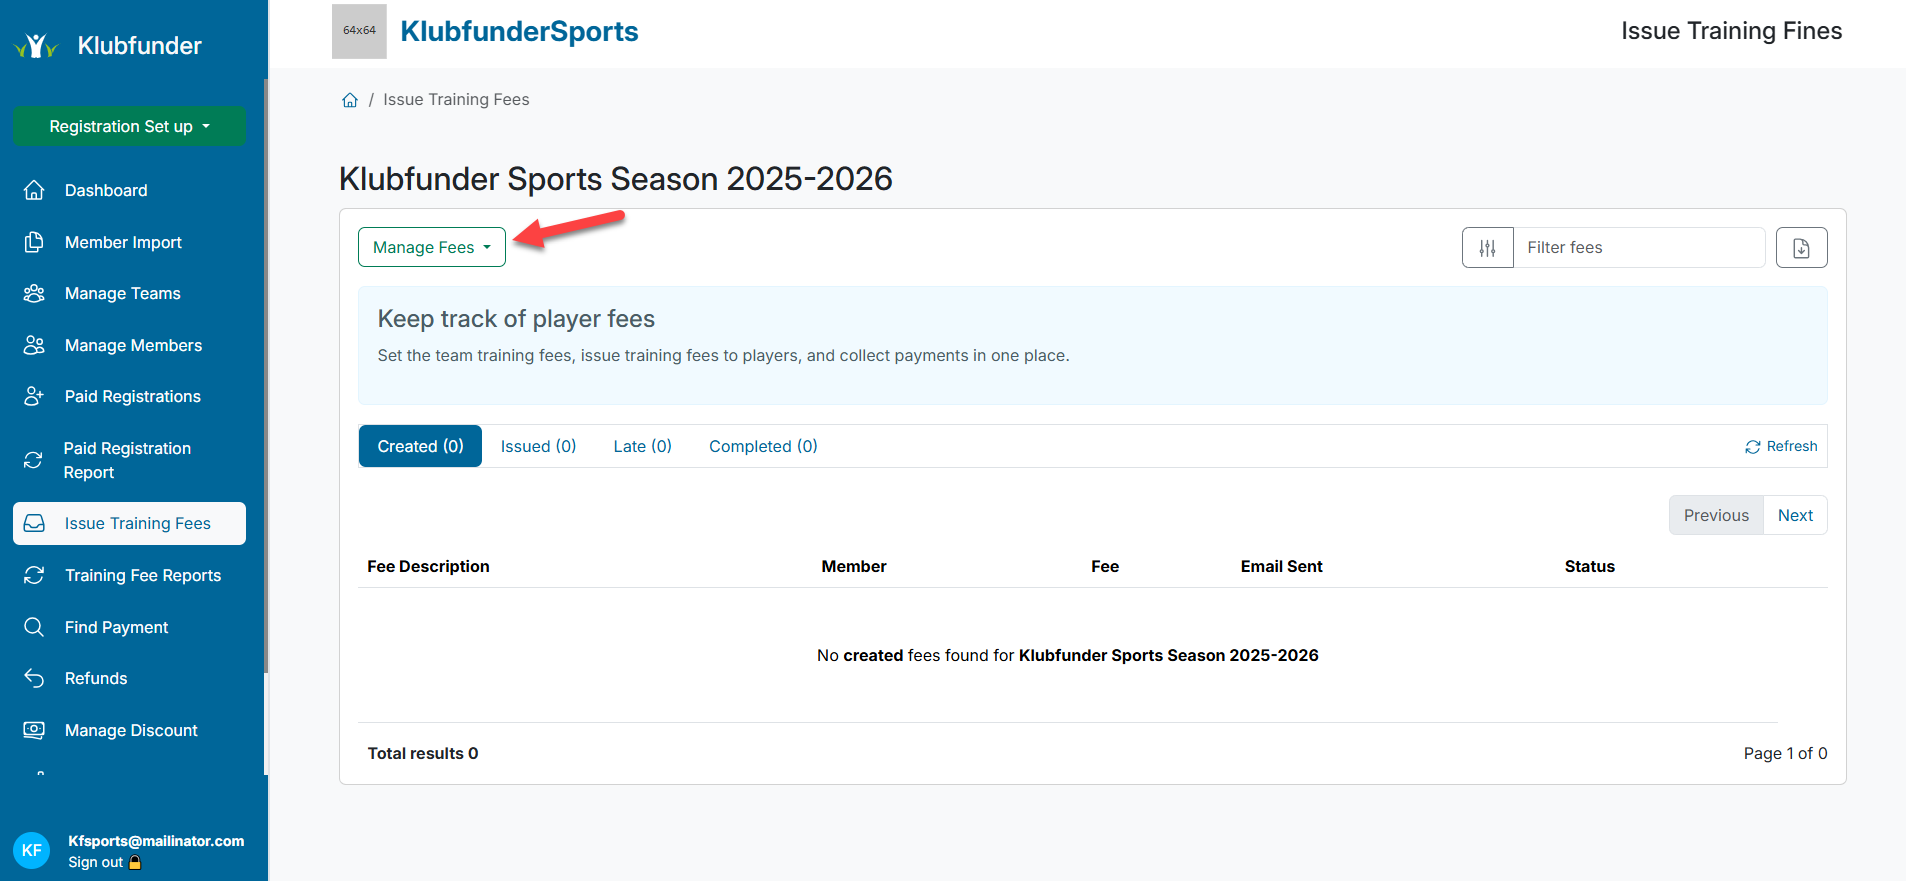
Task: Select the Late (0) tab
Action: click(x=642, y=447)
